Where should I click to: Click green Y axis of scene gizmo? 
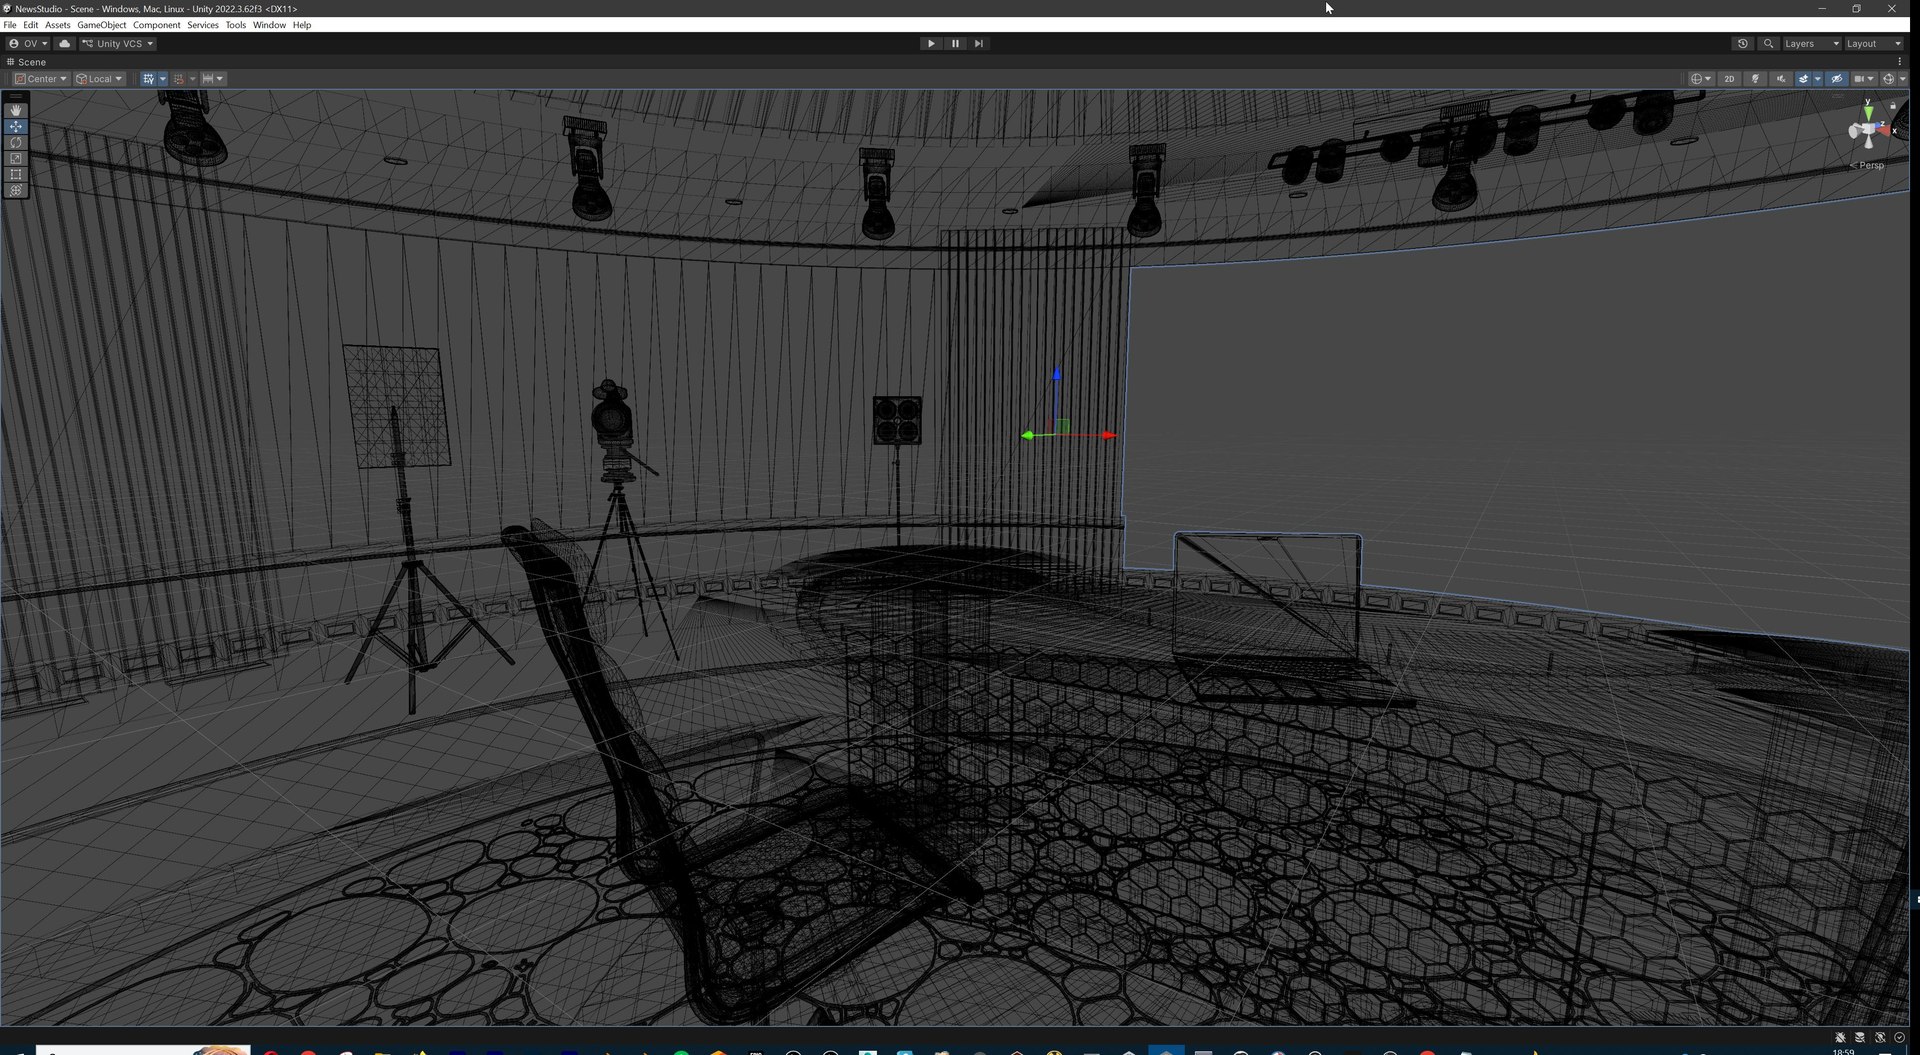coord(1868,111)
